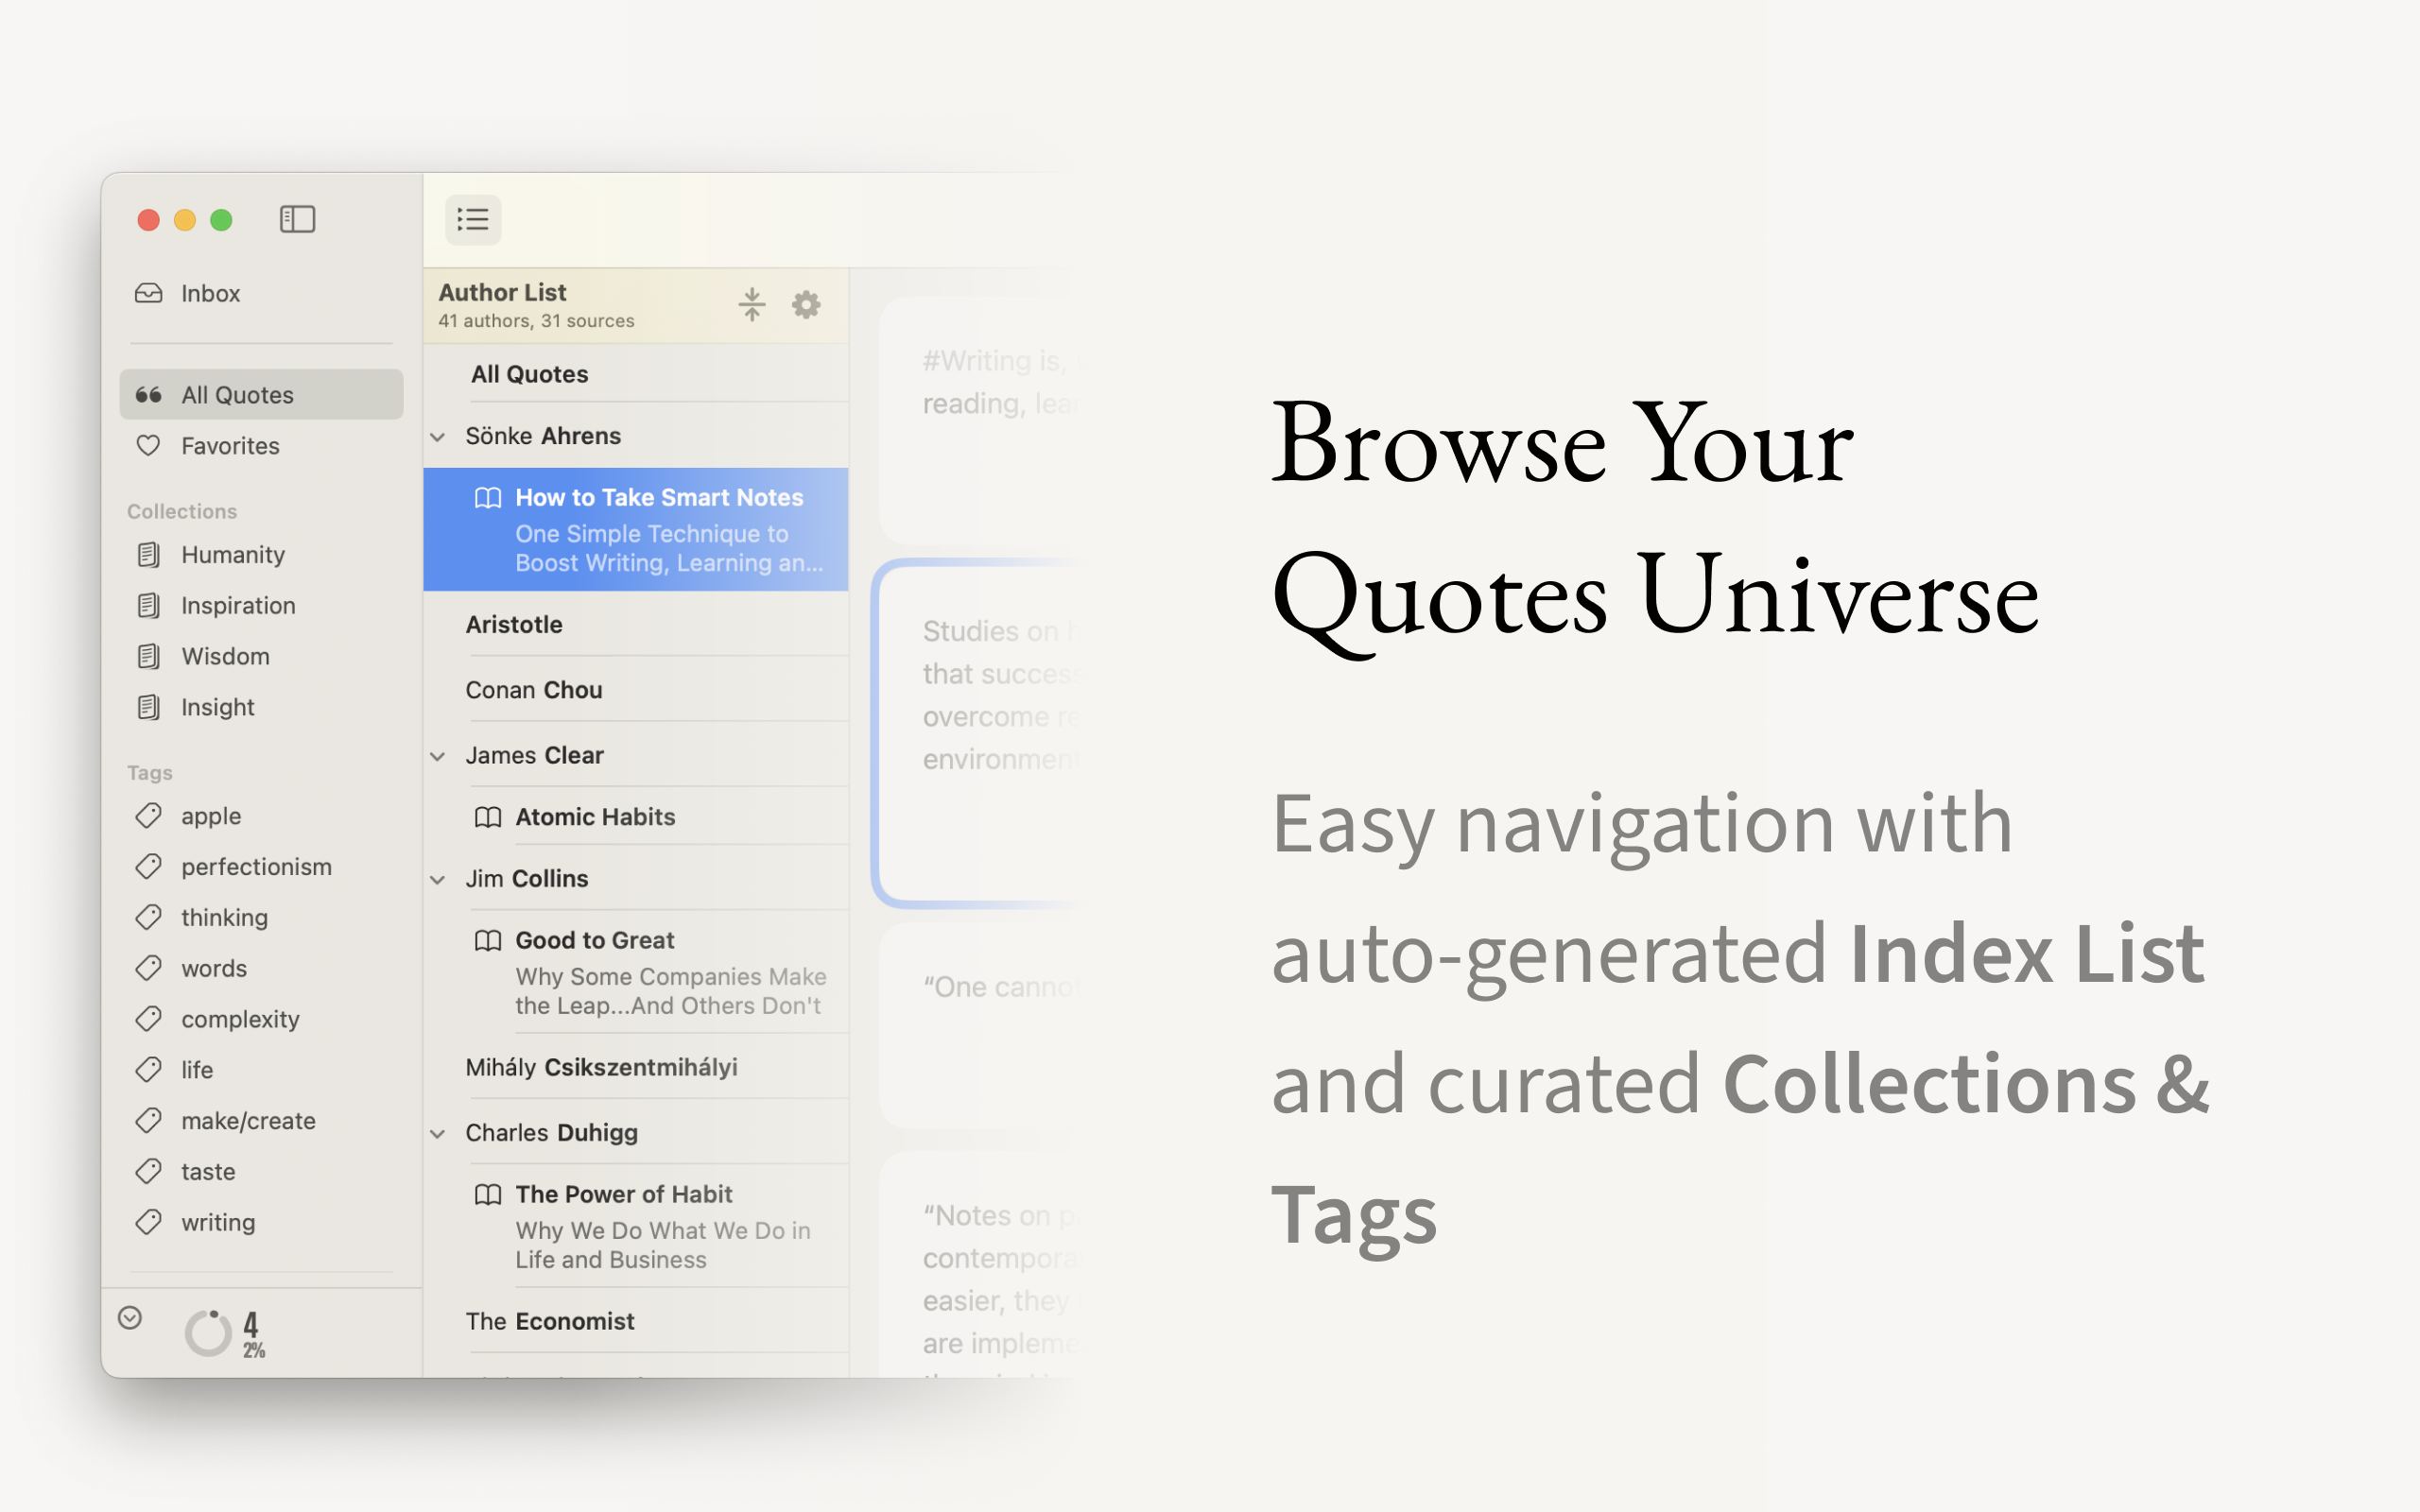The height and width of the screenshot is (1512, 2420).
Task: Open the Inspiration collection
Action: (261, 605)
